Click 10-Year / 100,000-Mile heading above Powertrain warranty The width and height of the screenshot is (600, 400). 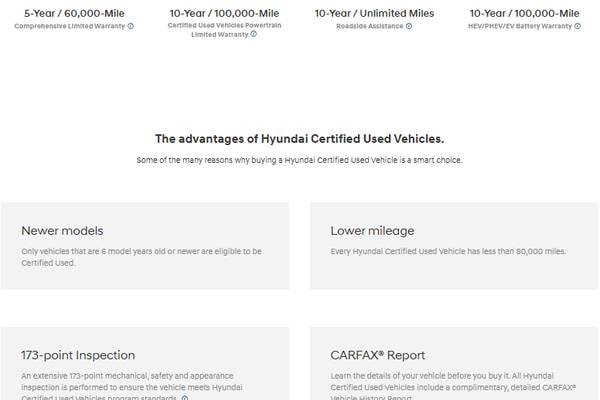[225, 13]
